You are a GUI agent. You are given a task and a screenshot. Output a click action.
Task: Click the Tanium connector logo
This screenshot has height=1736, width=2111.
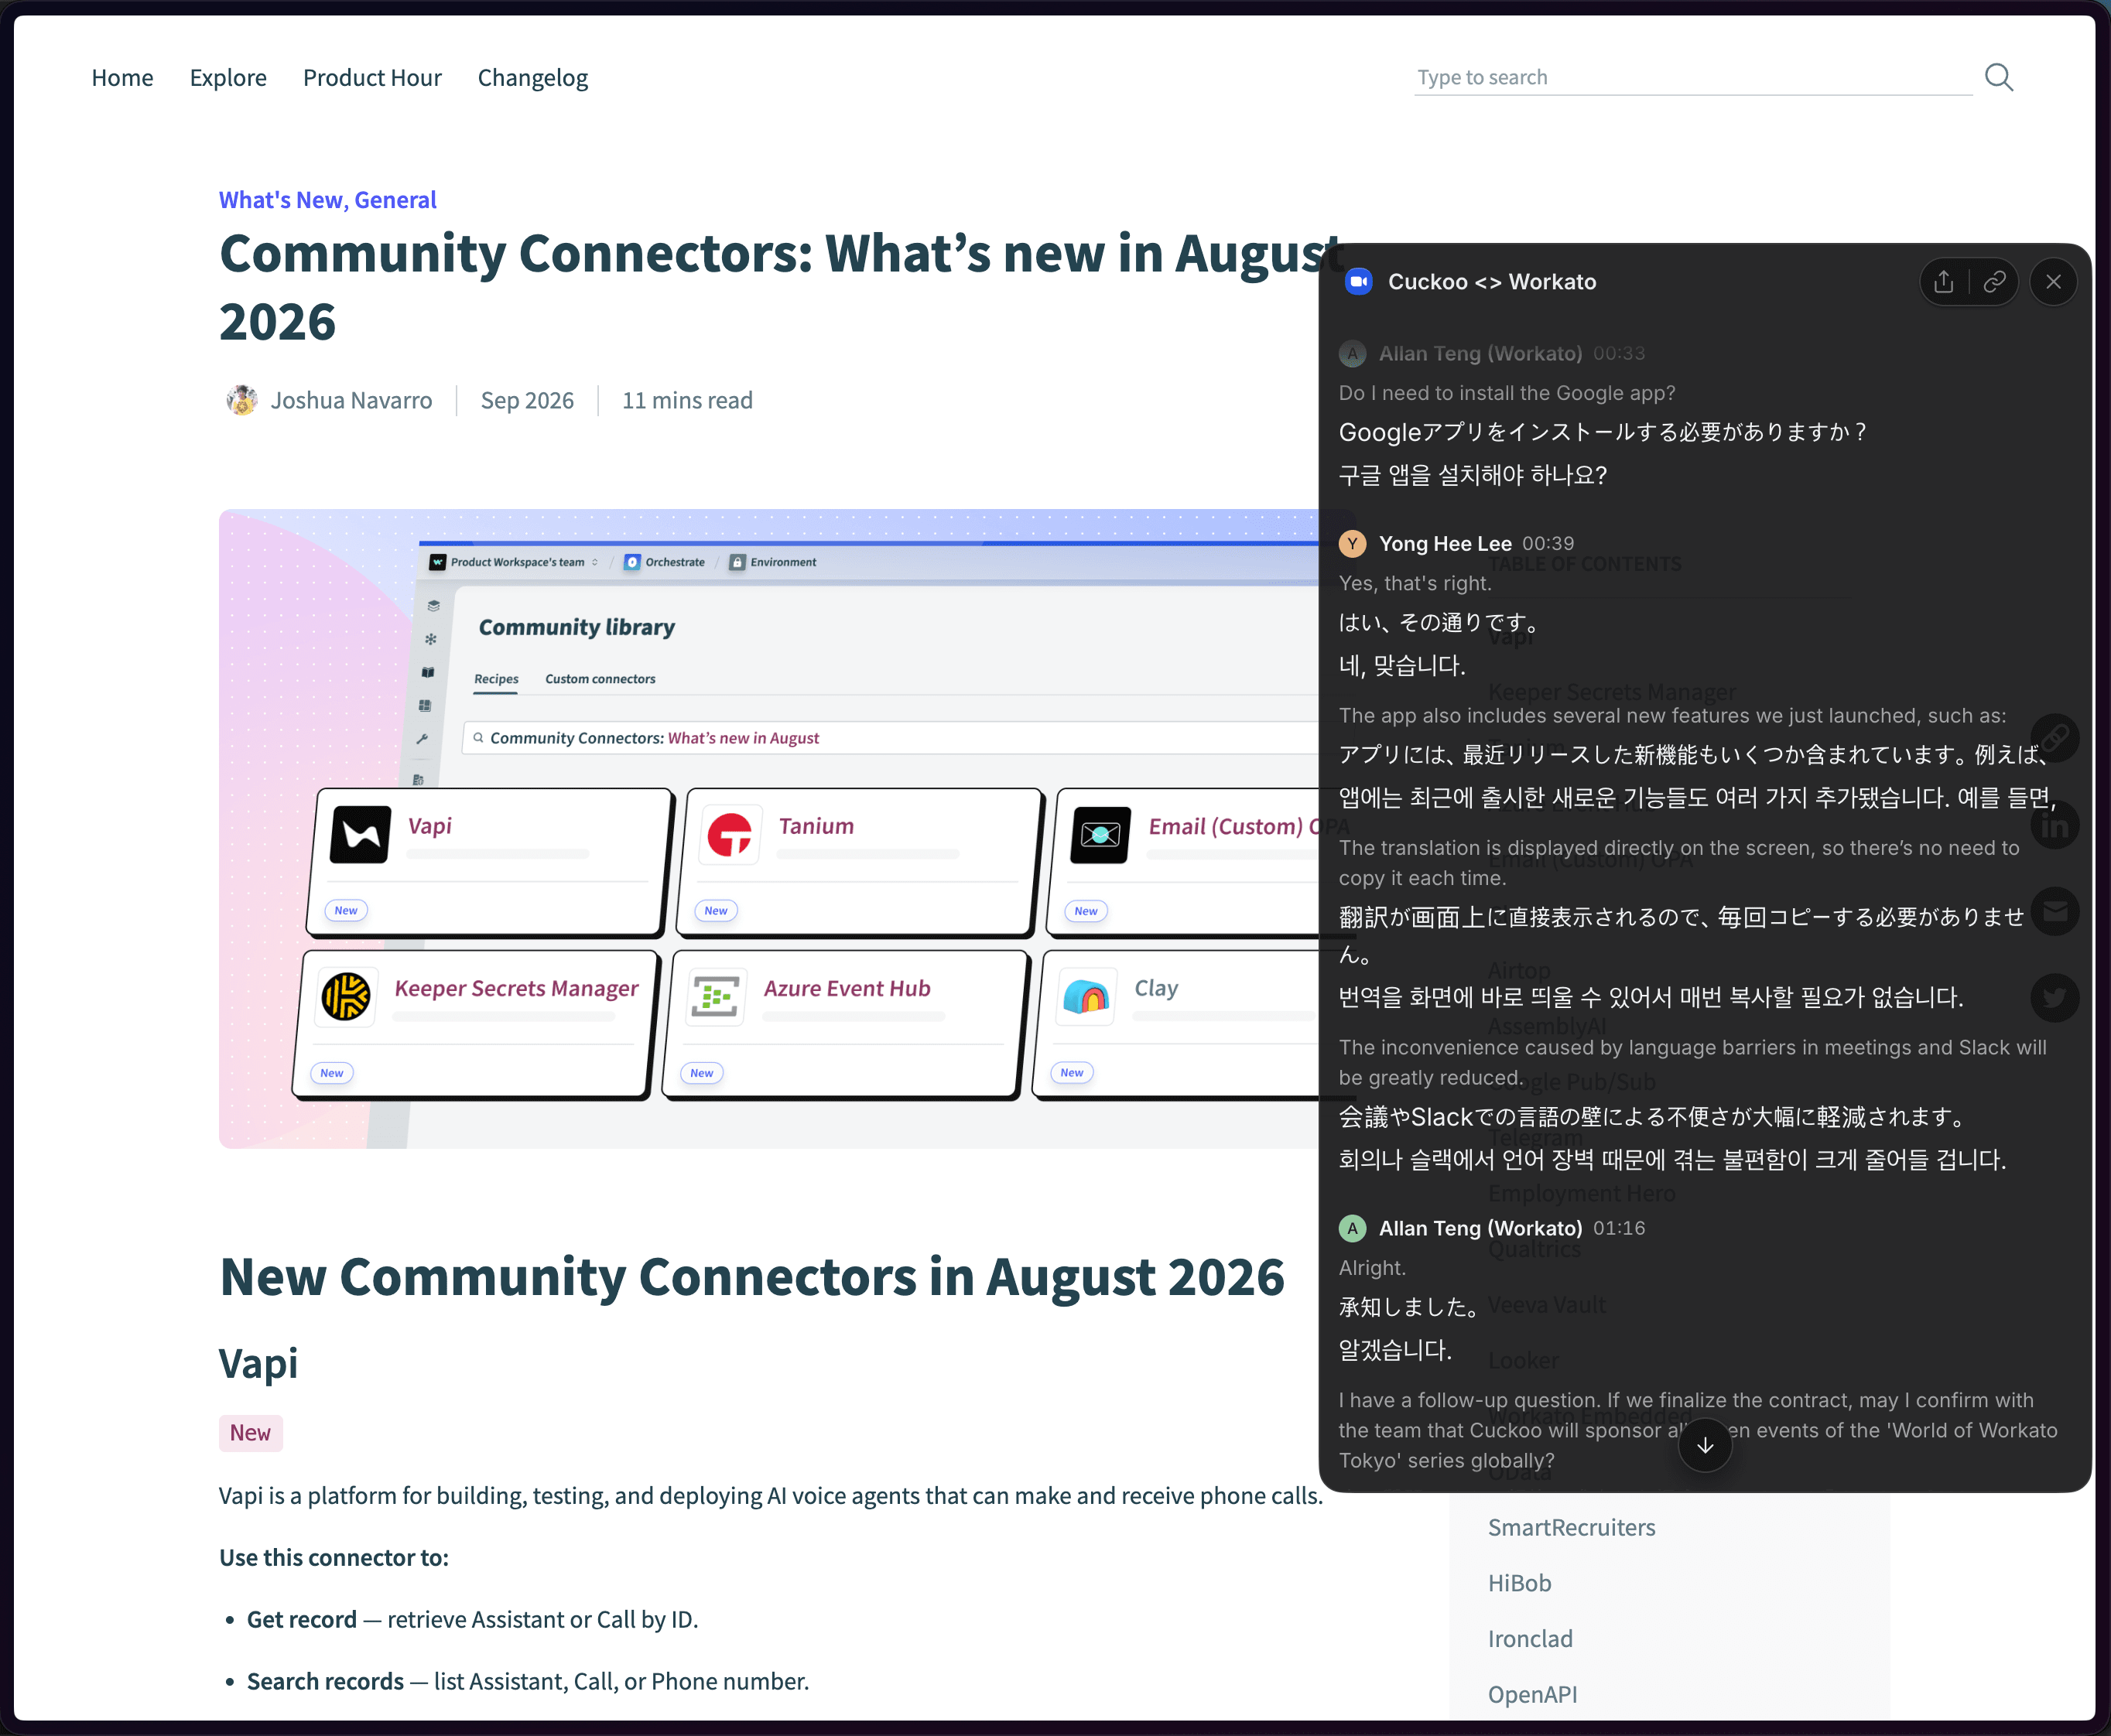click(x=730, y=834)
